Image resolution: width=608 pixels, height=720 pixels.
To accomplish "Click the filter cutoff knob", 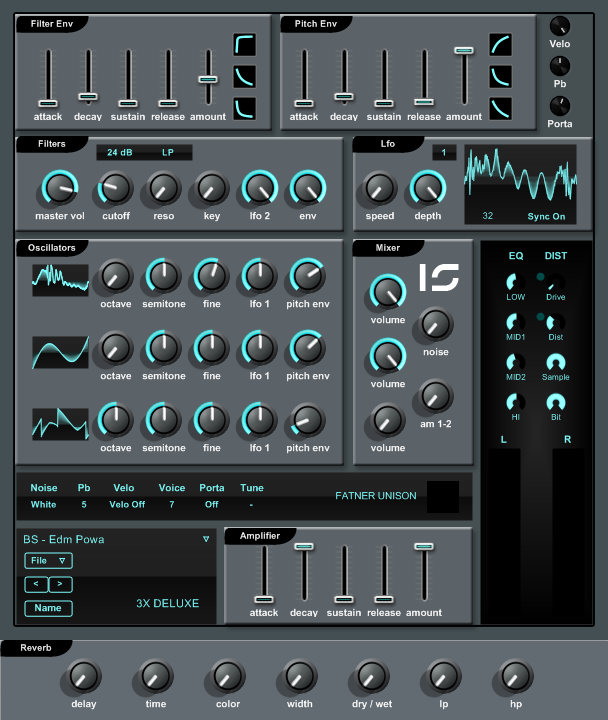I will (x=115, y=188).
